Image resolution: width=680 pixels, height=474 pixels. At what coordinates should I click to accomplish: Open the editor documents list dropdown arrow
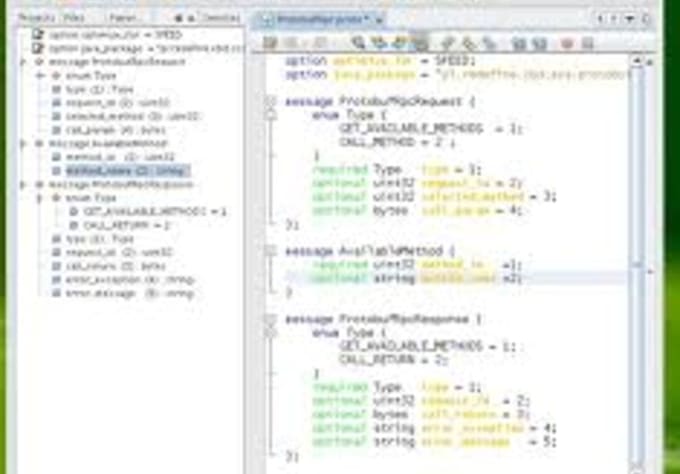(x=629, y=19)
